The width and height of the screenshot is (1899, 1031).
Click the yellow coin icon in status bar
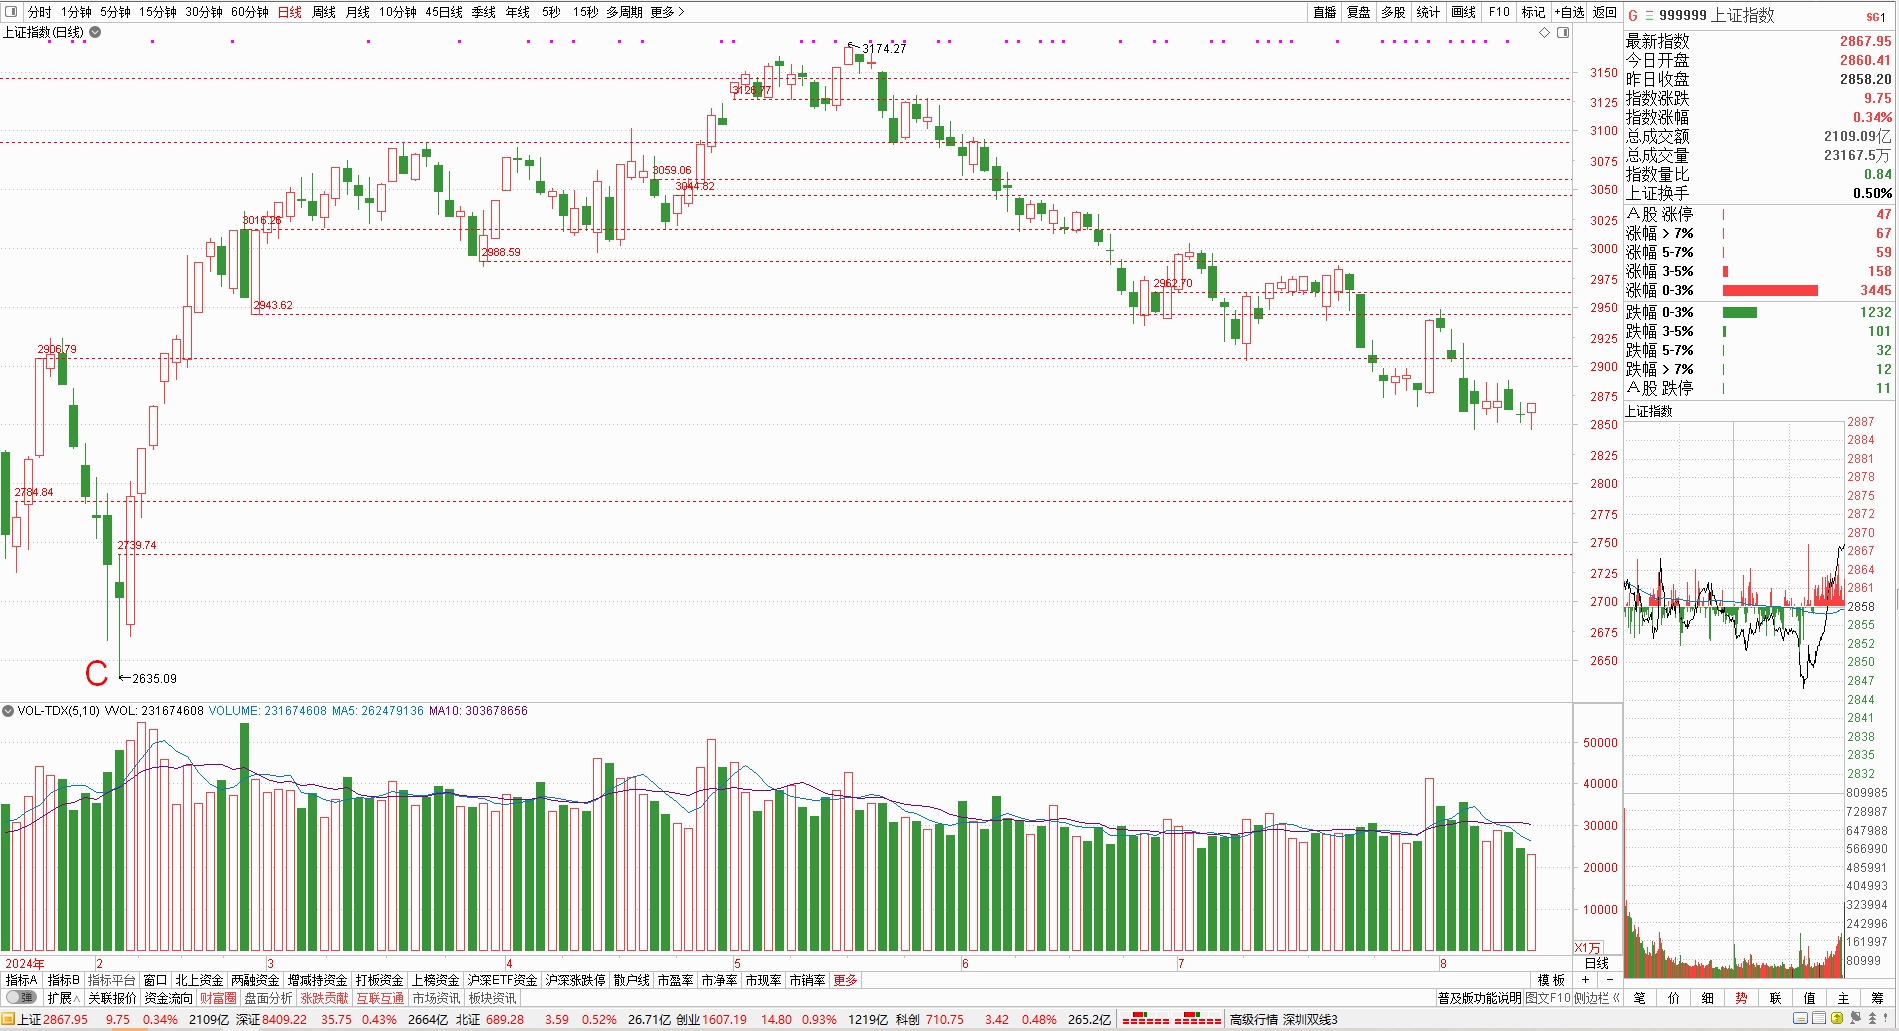pos(1837,1019)
